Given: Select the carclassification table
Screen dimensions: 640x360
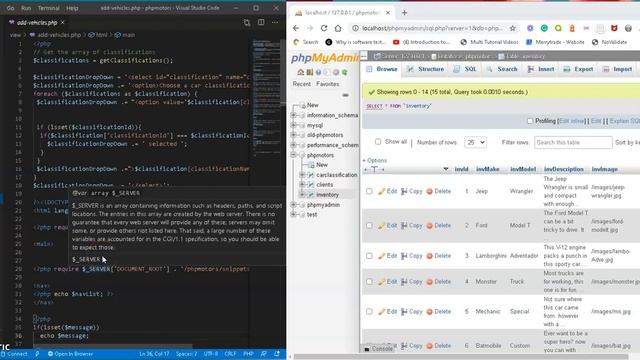Looking at the screenshot, I should tap(336, 175).
